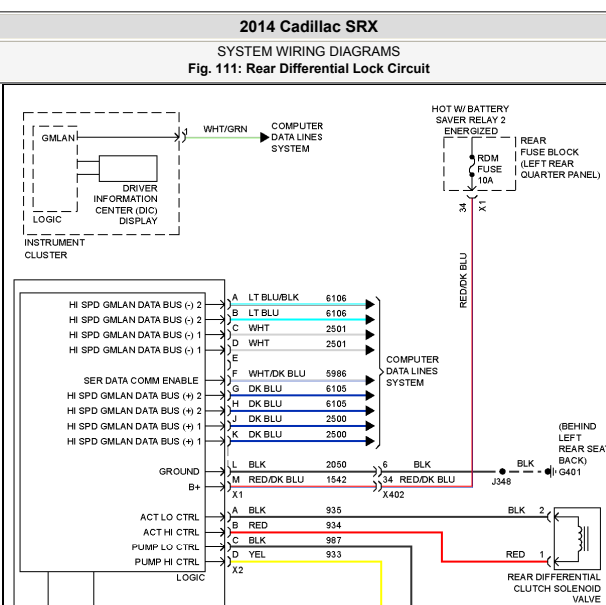606x605 pixels.
Task: Click the X402 connector label
Action: click(x=393, y=495)
